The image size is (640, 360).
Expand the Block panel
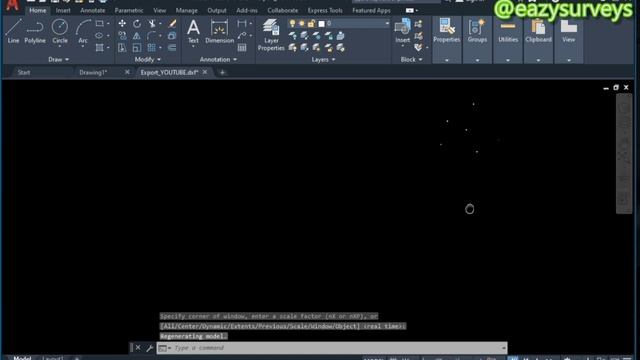pos(411,60)
